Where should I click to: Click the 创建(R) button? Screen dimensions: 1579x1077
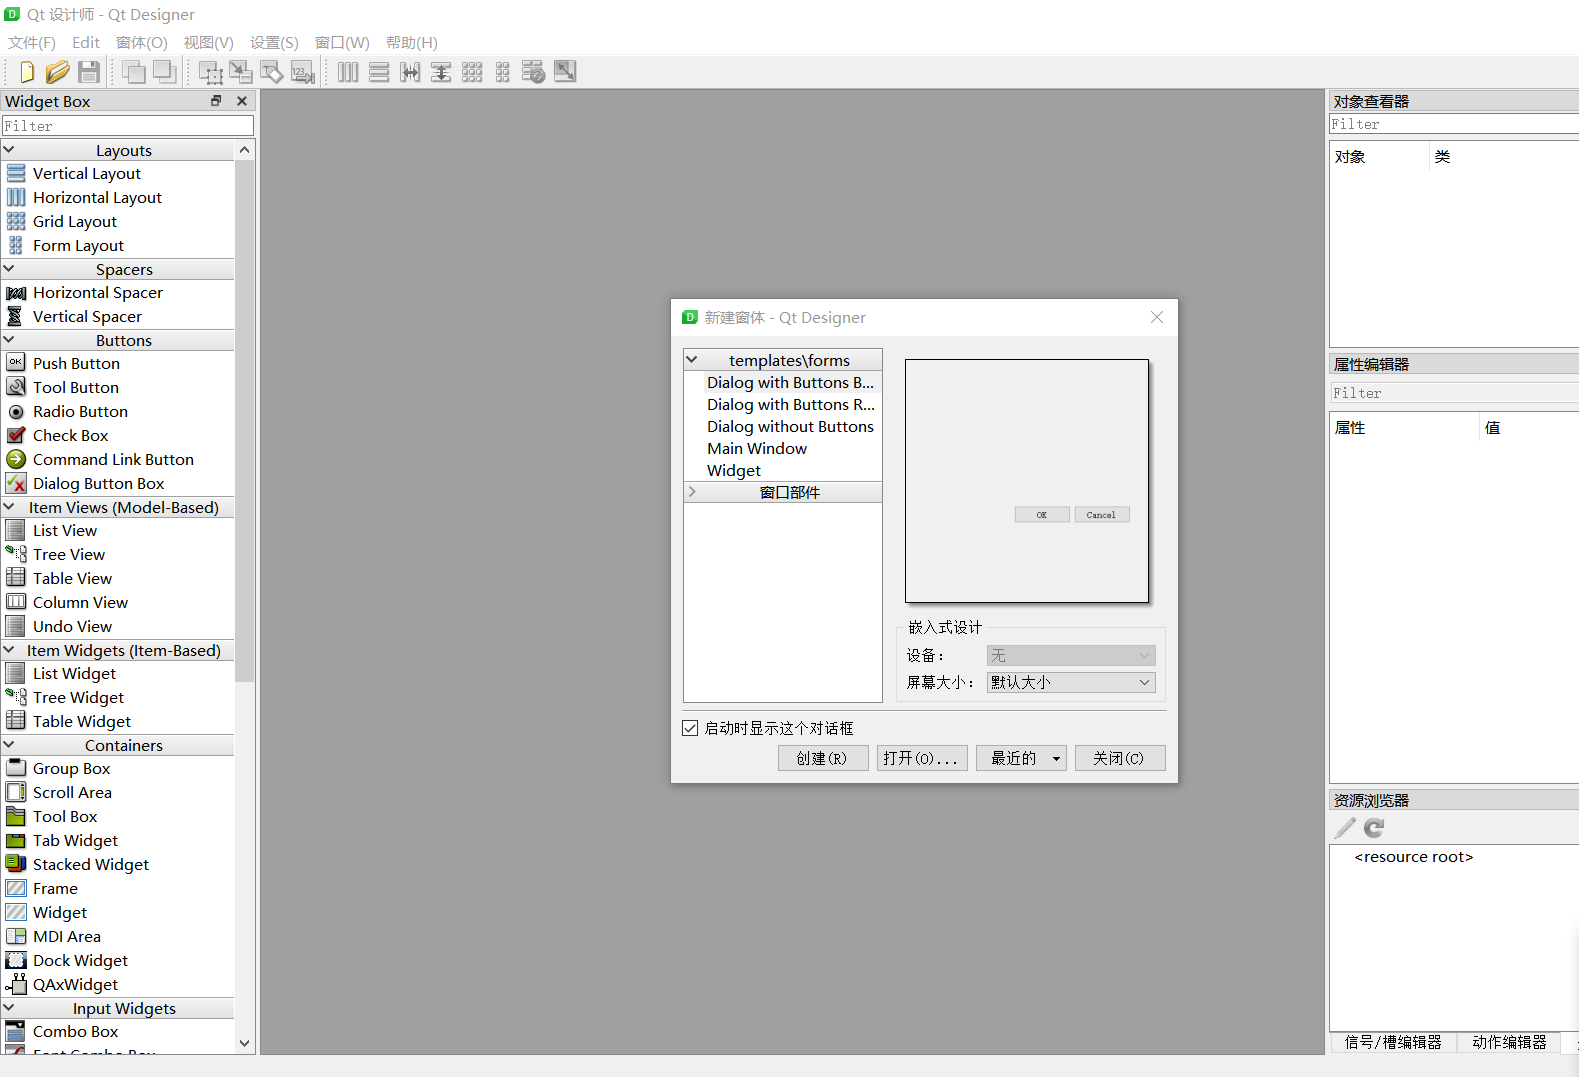823,758
